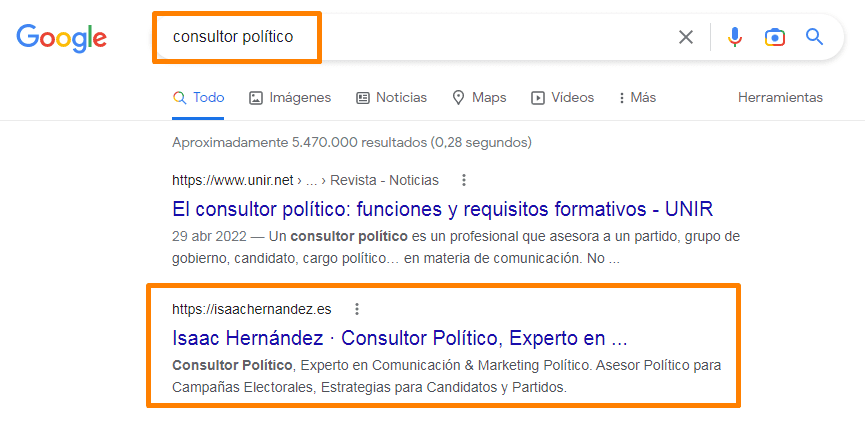Switch to the Imágenes tab

[x=290, y=98]
